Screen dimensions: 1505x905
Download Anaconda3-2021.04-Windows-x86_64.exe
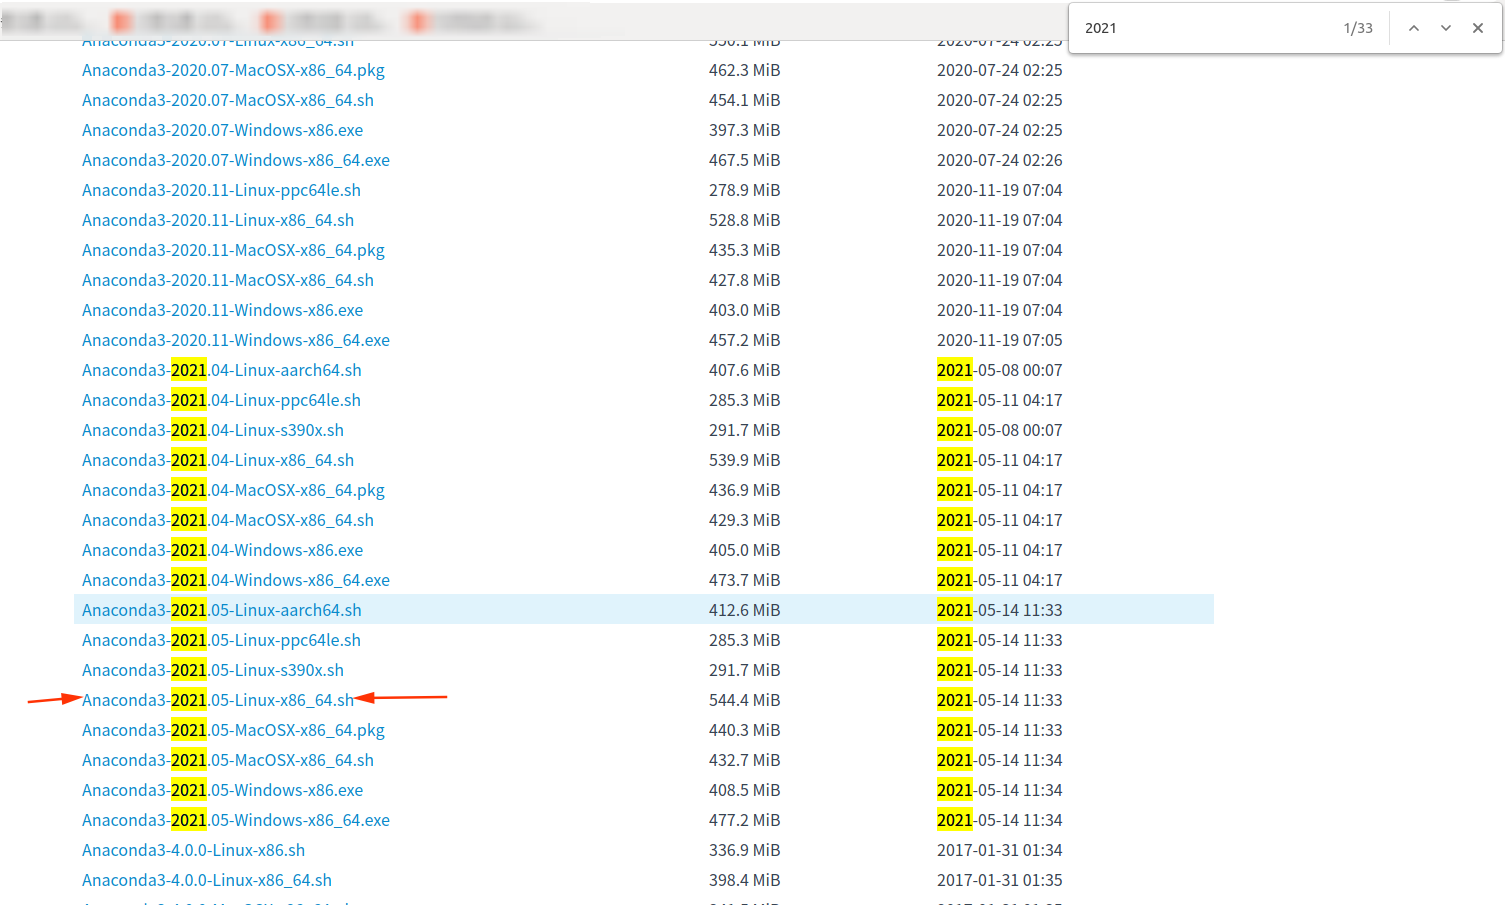[x=236, y=580]
